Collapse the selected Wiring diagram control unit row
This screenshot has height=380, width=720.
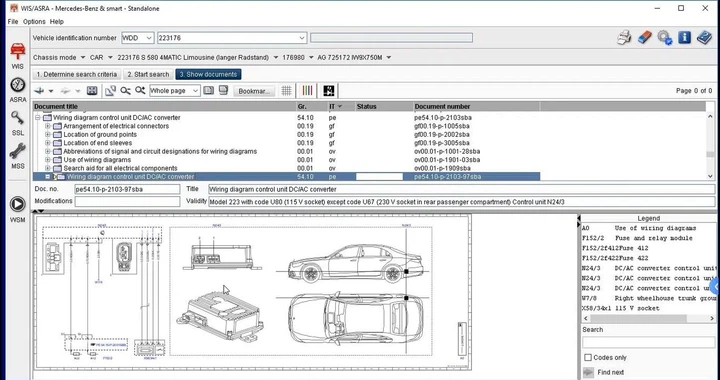tap(48, 177)
